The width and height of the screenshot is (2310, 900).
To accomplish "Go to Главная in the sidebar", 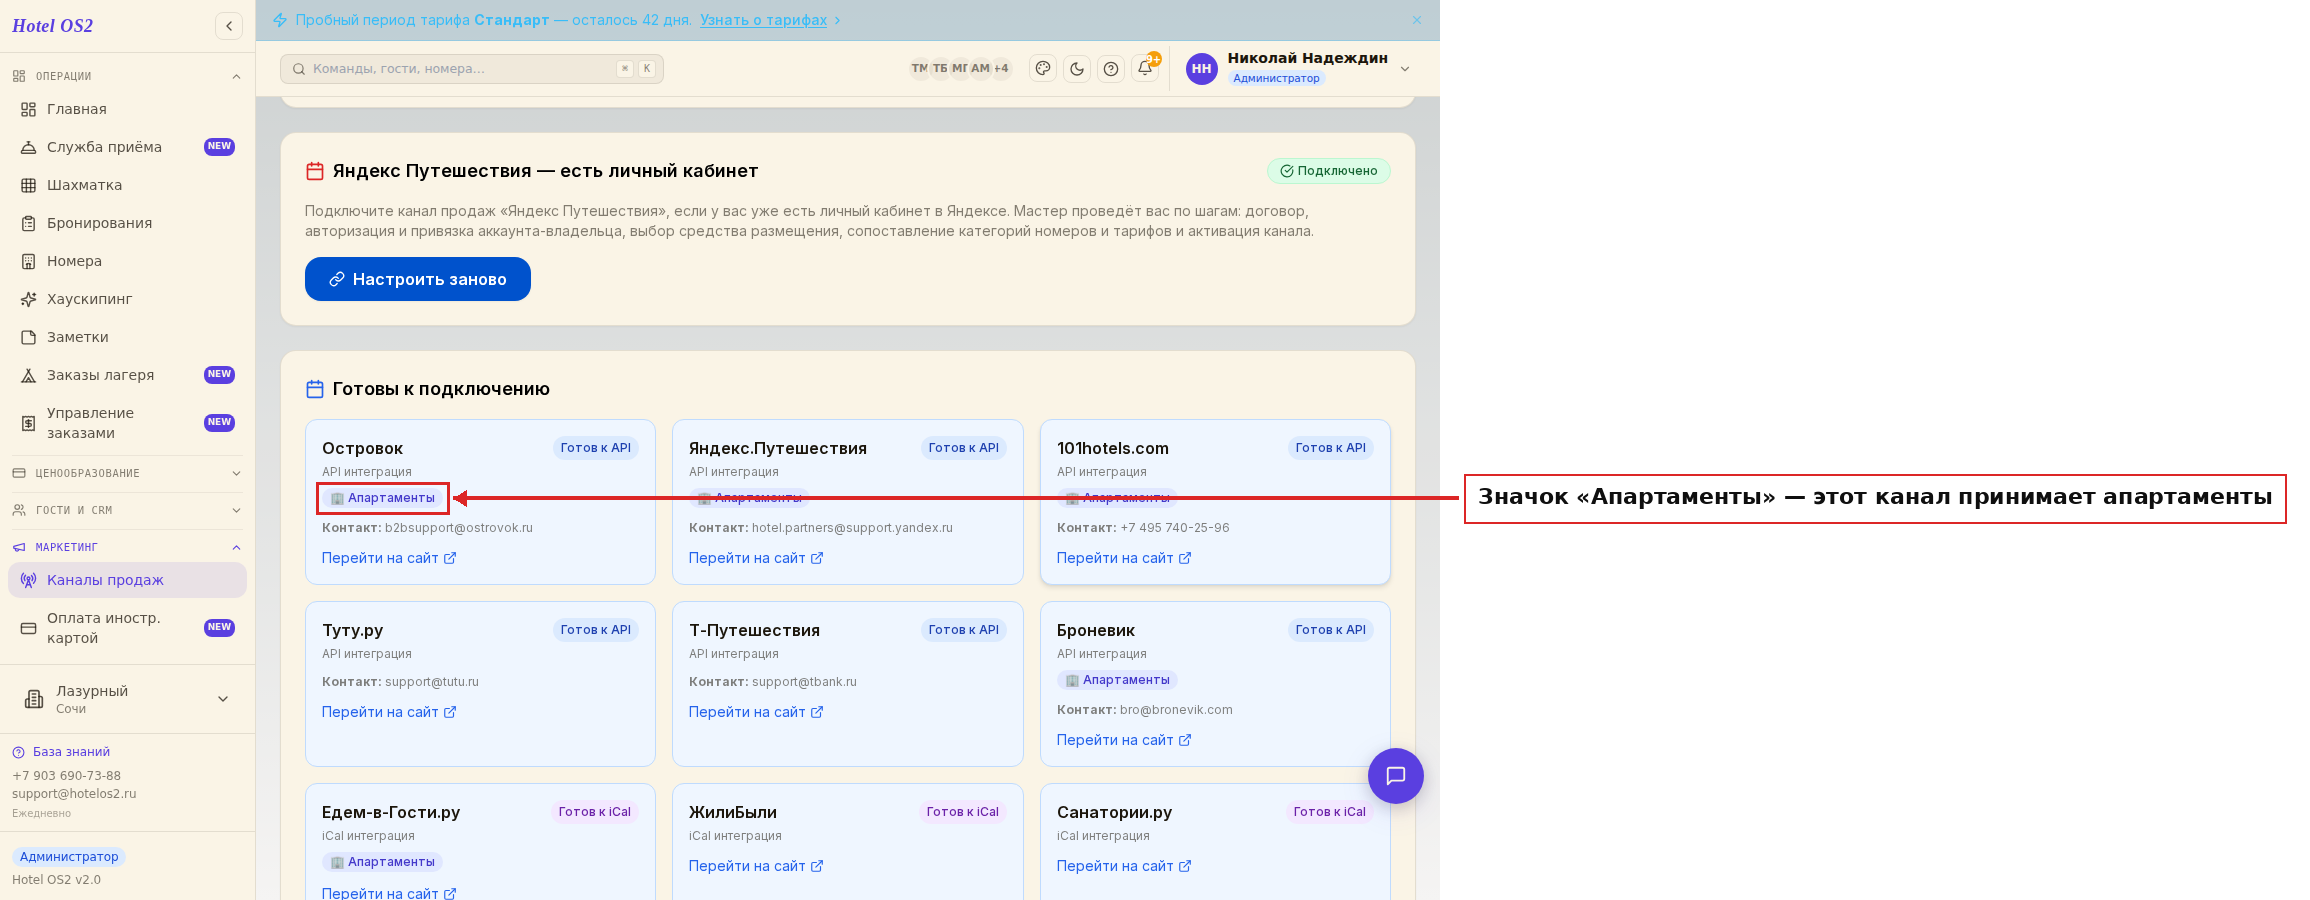I will click(127, 109).
